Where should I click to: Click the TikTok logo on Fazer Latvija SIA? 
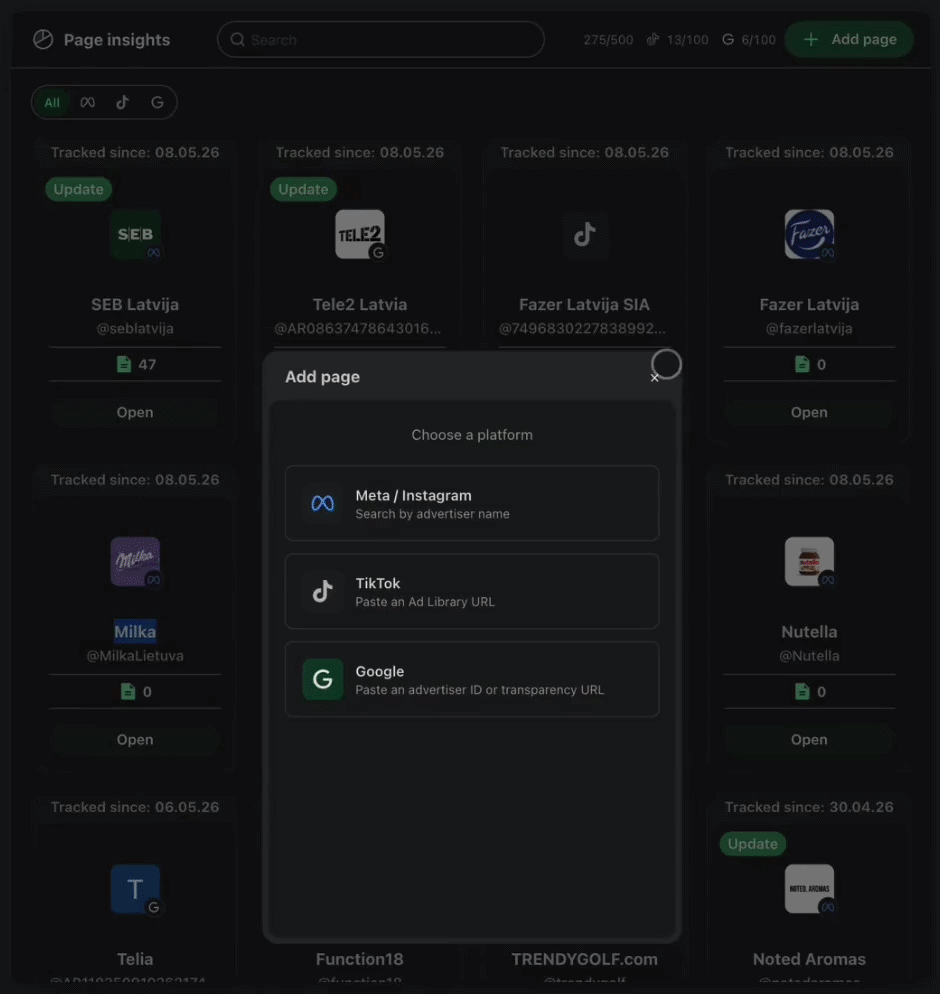[x=584, y=235]
